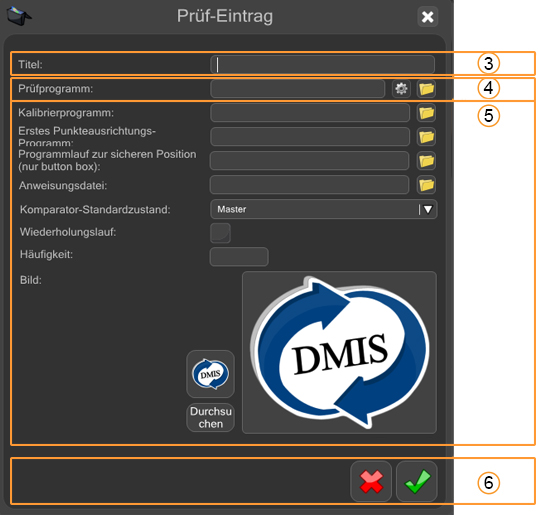Open Prüfprogramm settings gear icon

click(x=401, y=89)
